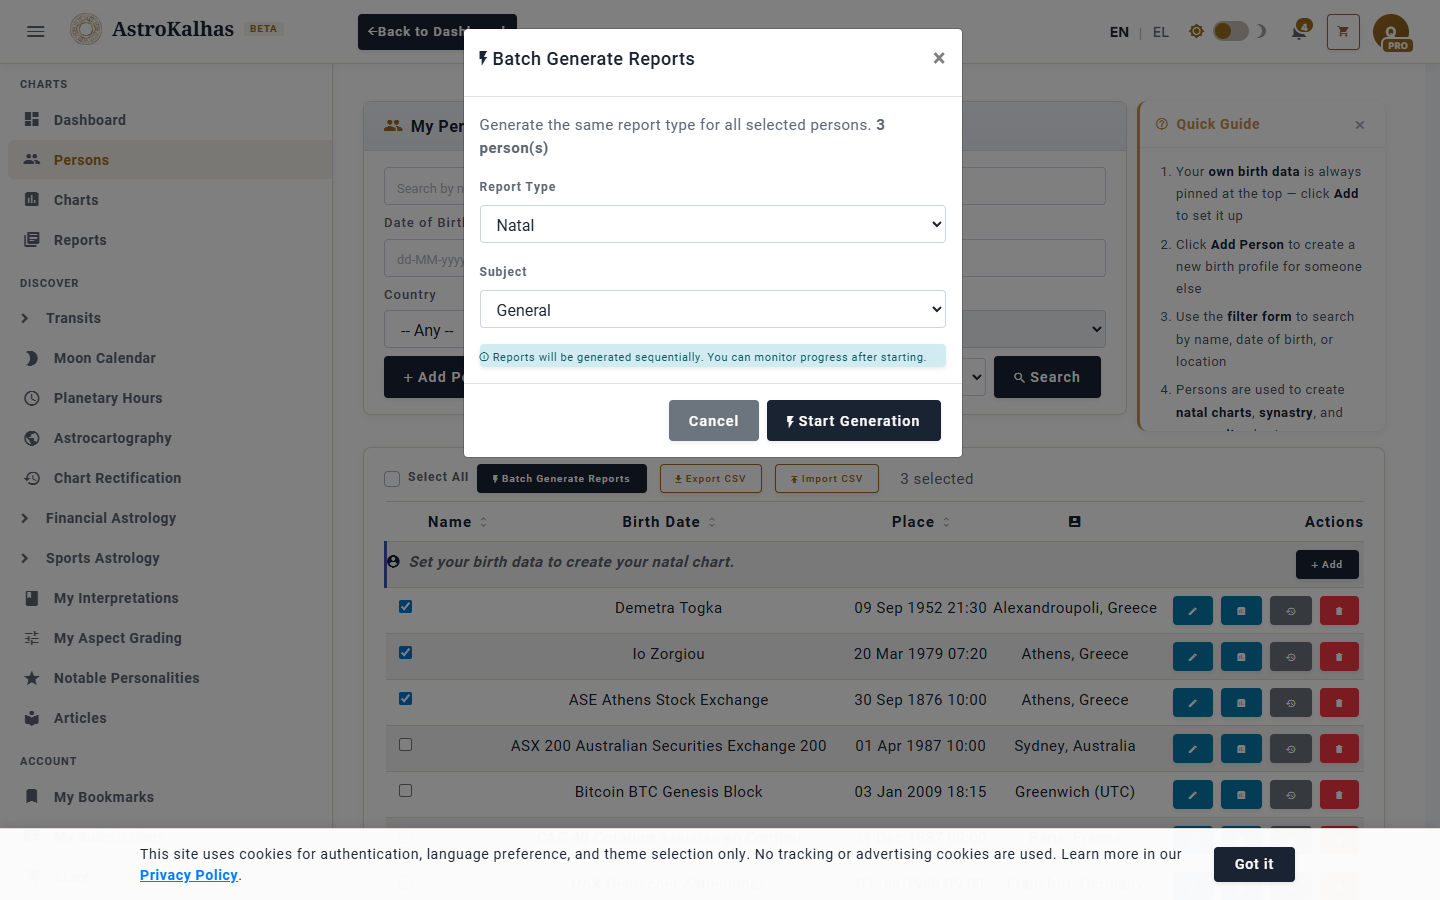Toggle the hamburger sidebar menu

pyautogui.click(x=36, y=31)
